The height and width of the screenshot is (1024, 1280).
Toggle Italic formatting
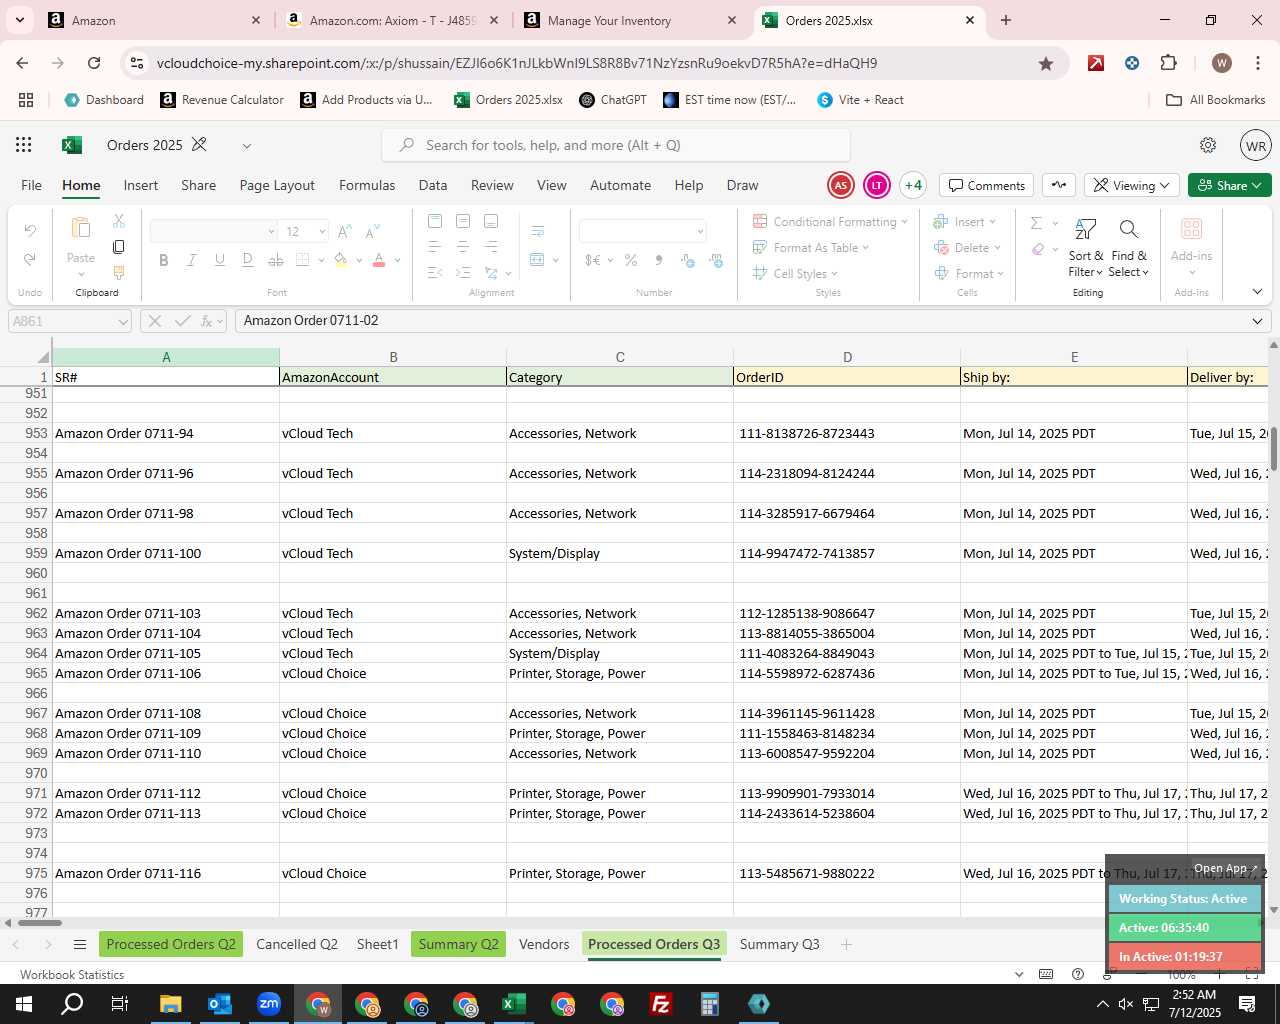tap(192, 260)
